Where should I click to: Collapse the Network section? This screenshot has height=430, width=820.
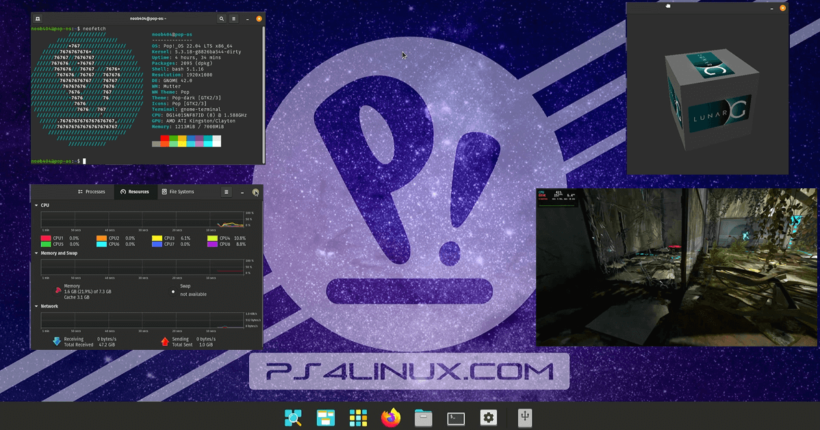36,307
